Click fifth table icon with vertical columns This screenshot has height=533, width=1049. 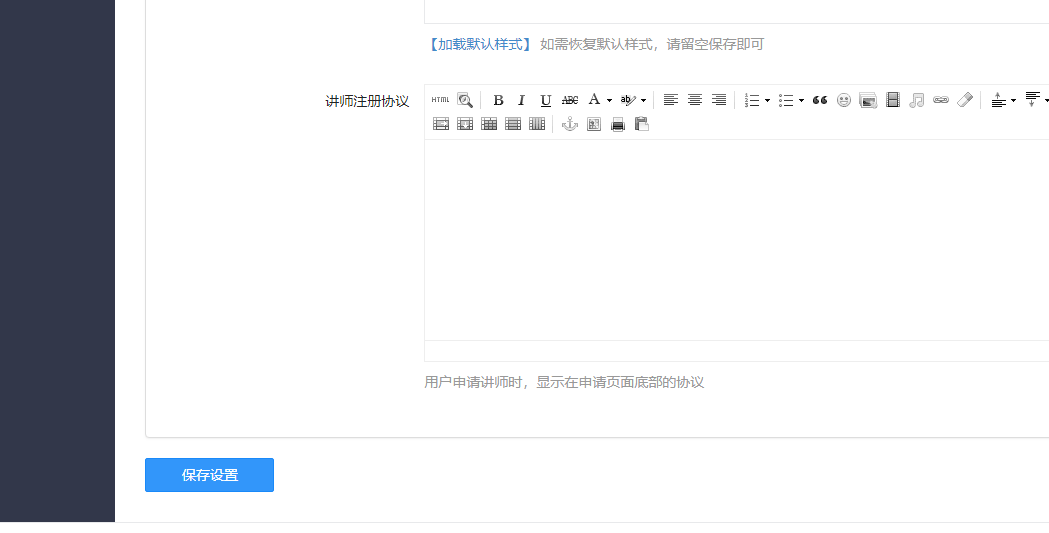click(x=537, y=124)
